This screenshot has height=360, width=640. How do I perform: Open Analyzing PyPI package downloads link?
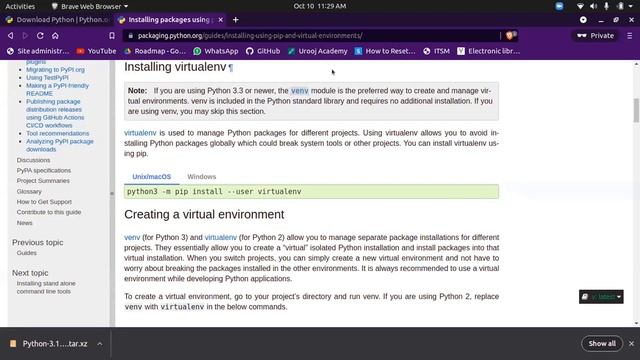pyautogui.click(x=60, y=145)
